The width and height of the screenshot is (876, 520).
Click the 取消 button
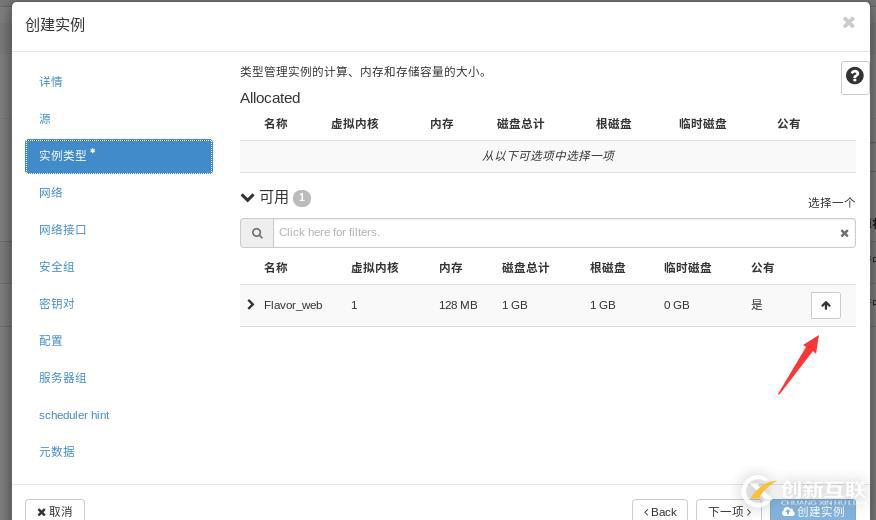tap(55, 511)
